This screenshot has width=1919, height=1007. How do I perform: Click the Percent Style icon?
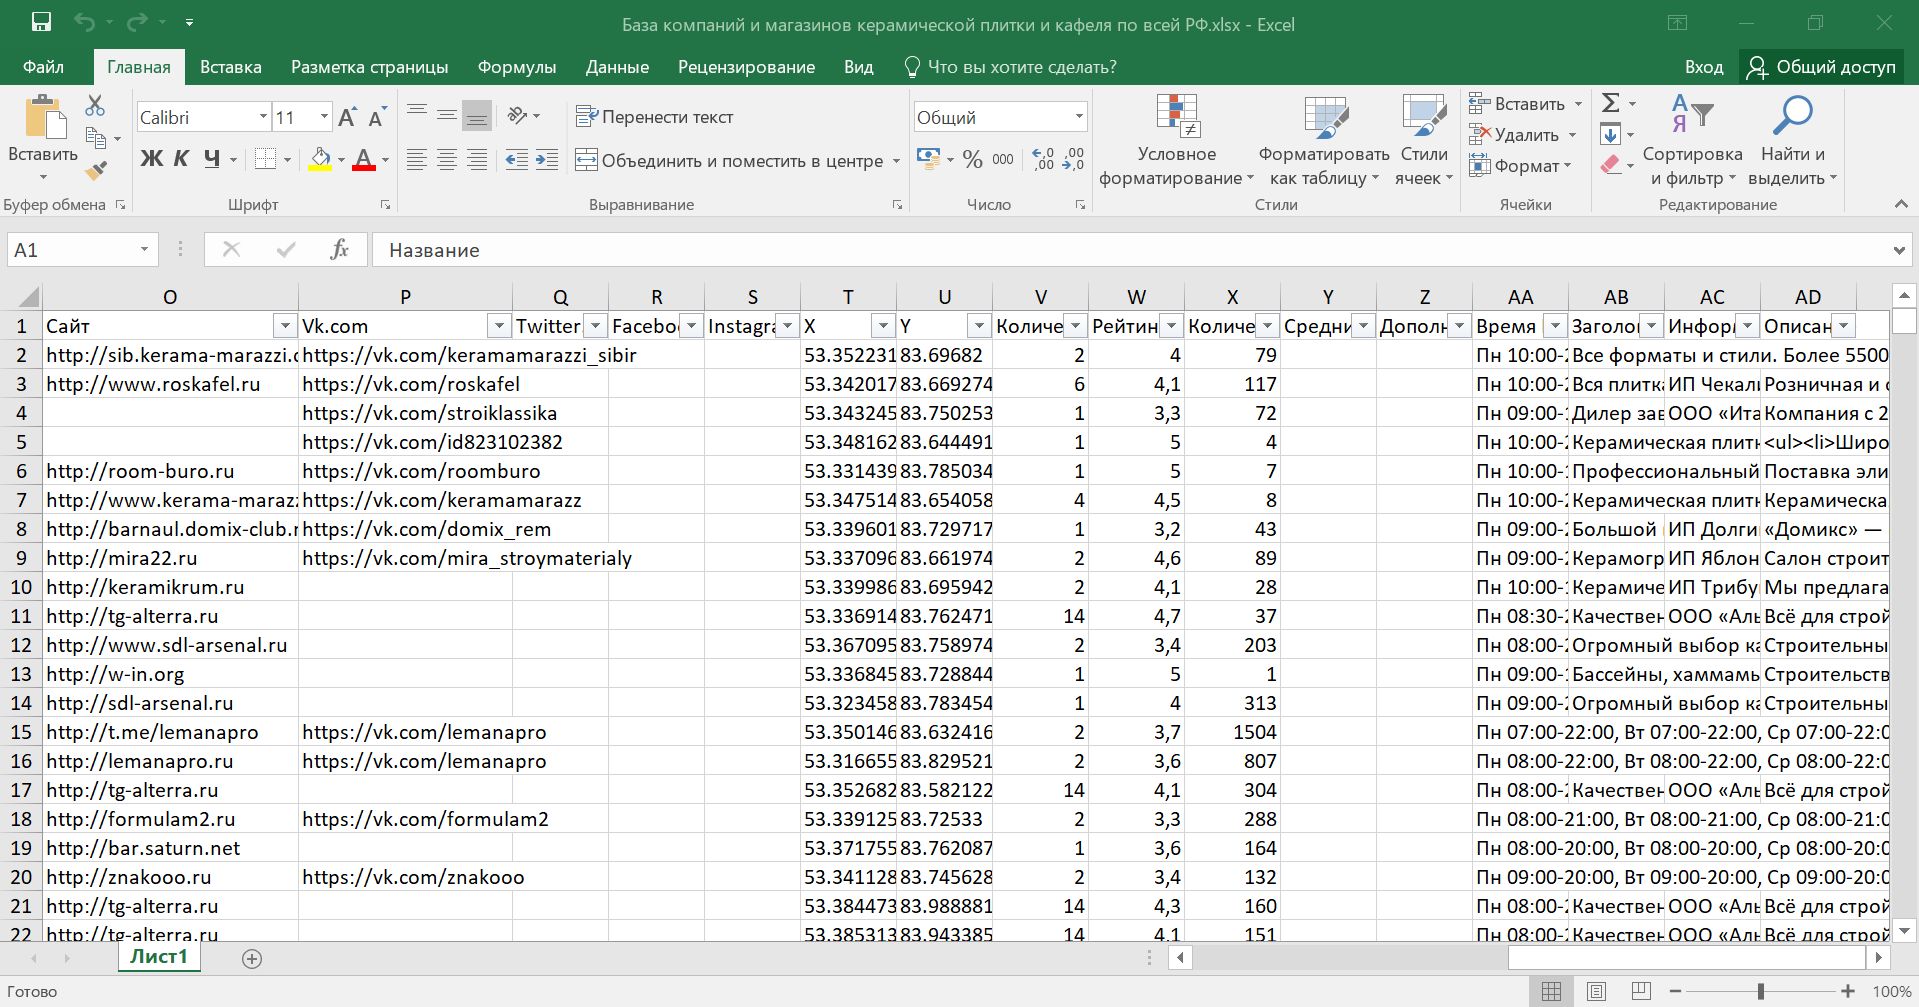(972, 160)
